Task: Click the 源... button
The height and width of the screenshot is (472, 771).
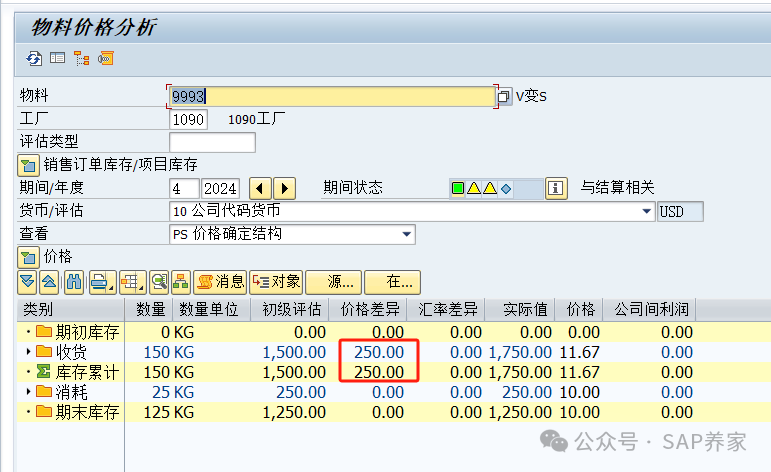Action: (x=334, y=282)
